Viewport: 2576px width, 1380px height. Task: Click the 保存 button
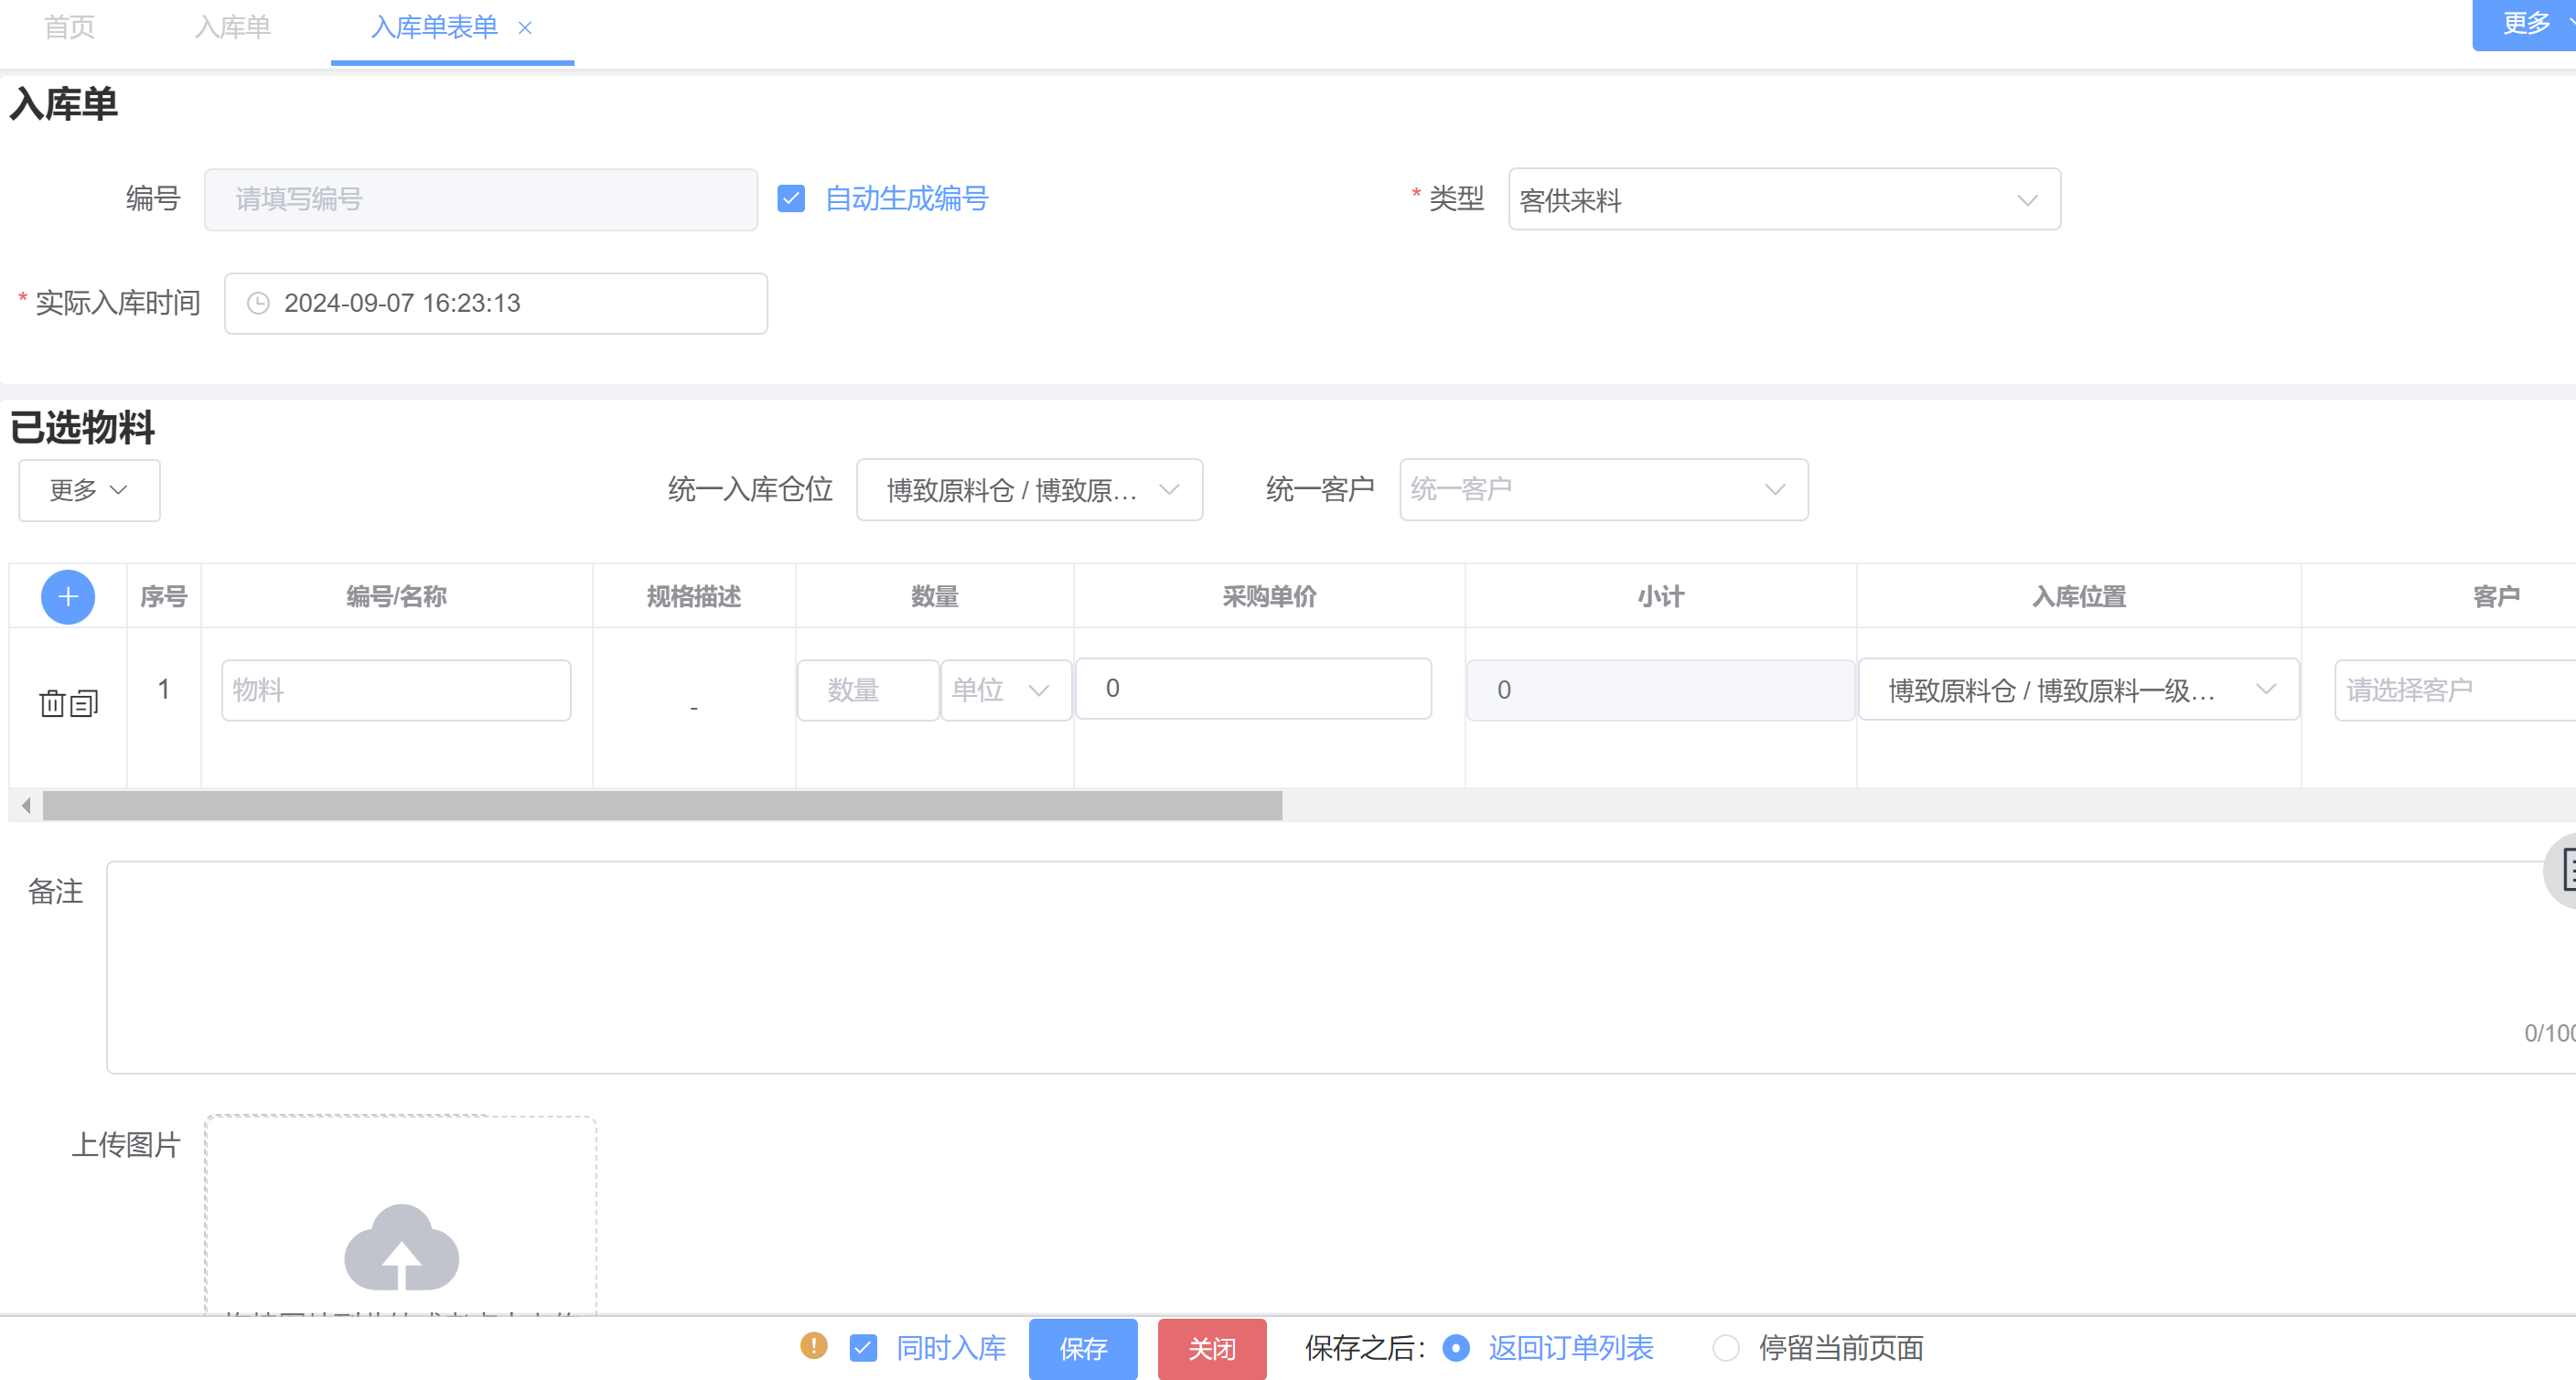1083,1348
